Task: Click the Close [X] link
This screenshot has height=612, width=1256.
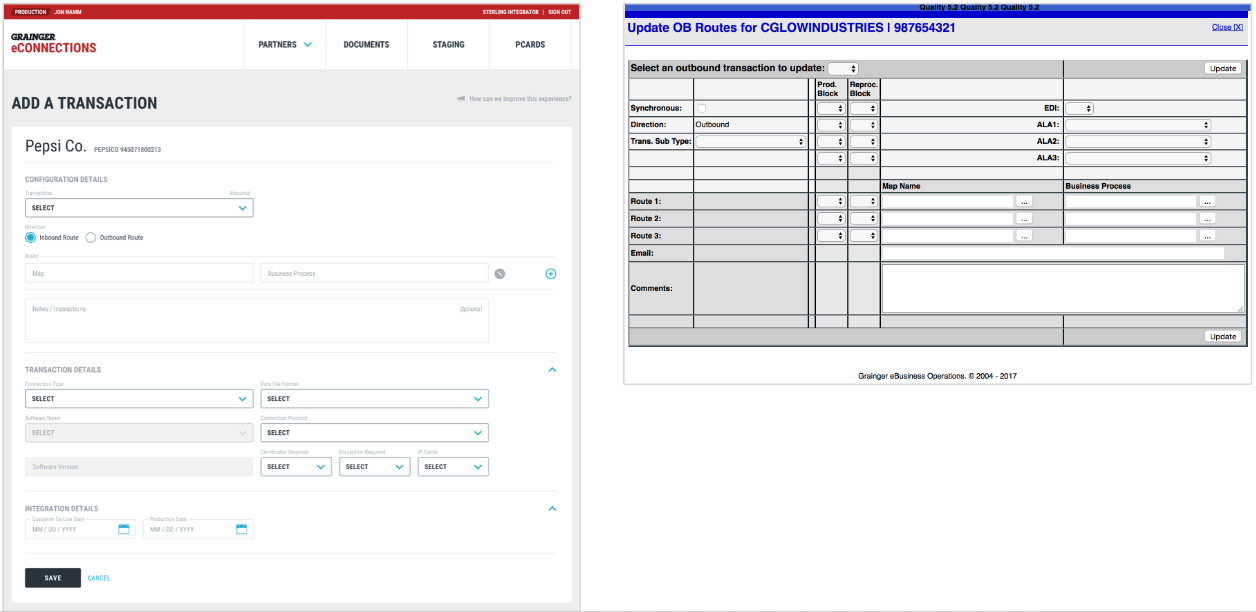Action: click(1227, 28)
